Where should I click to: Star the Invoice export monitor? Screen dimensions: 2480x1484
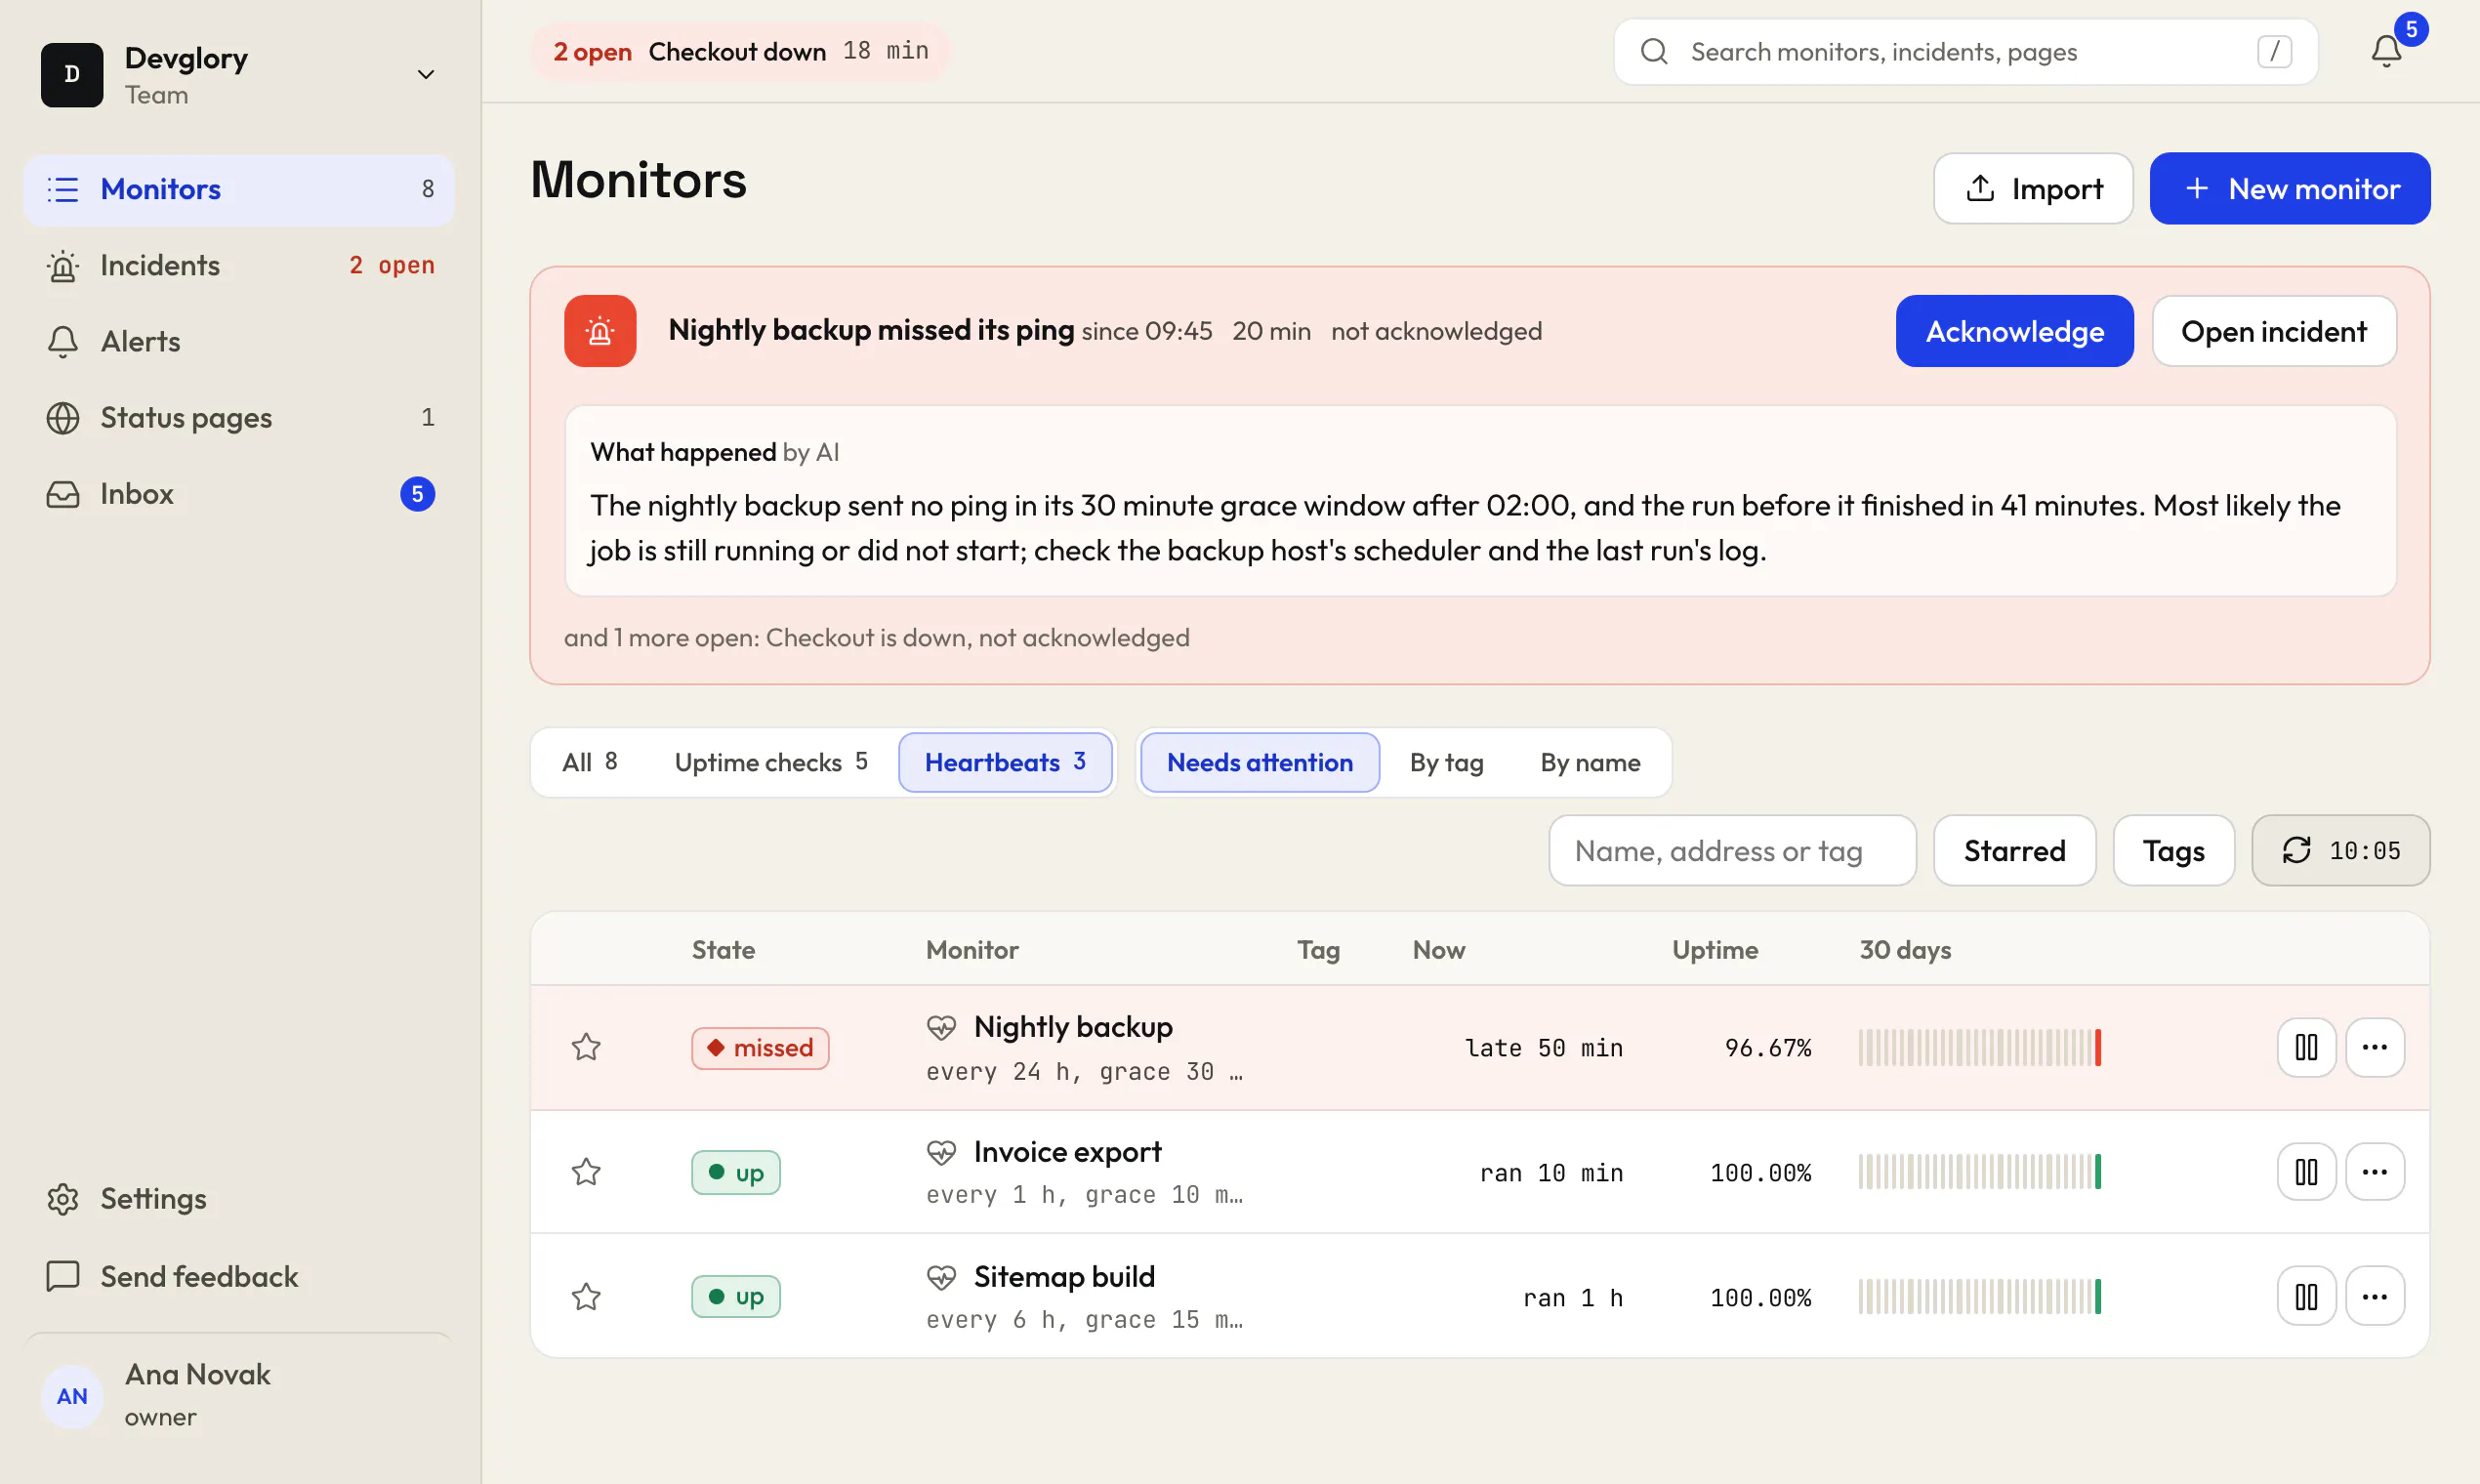point(586,1171)
